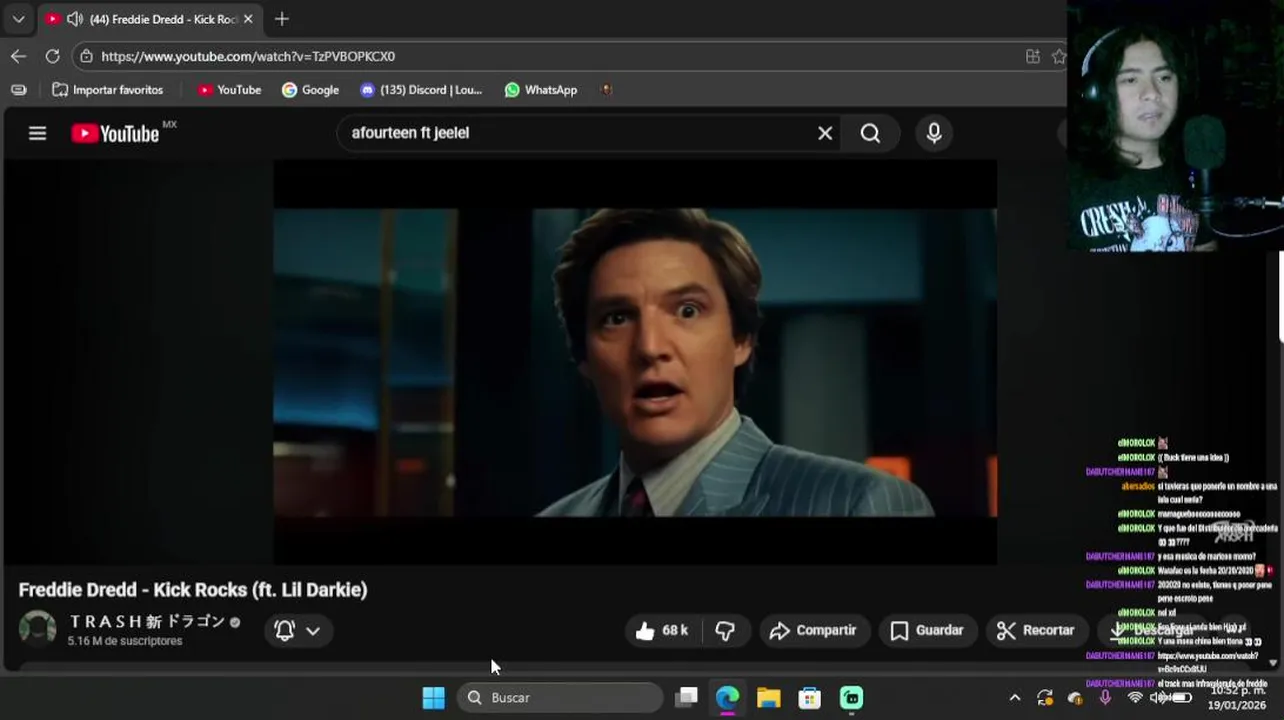1284x720 pixels.
Task: Open File Explorer from the taskbar
Action: pyautogui.click(x=768, y=697)
